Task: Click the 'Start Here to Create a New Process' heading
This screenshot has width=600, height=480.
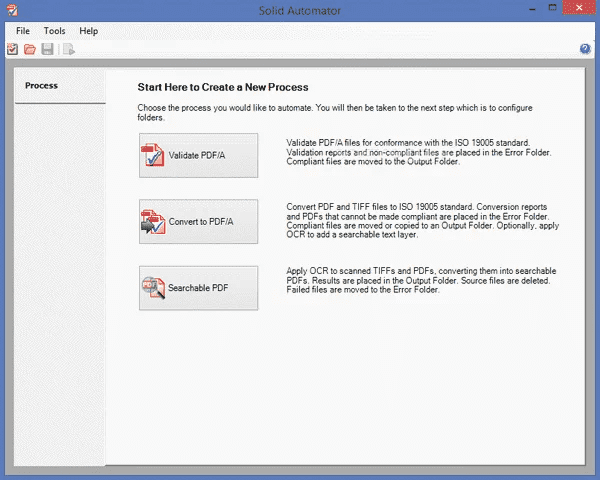Action: point(223,87)
